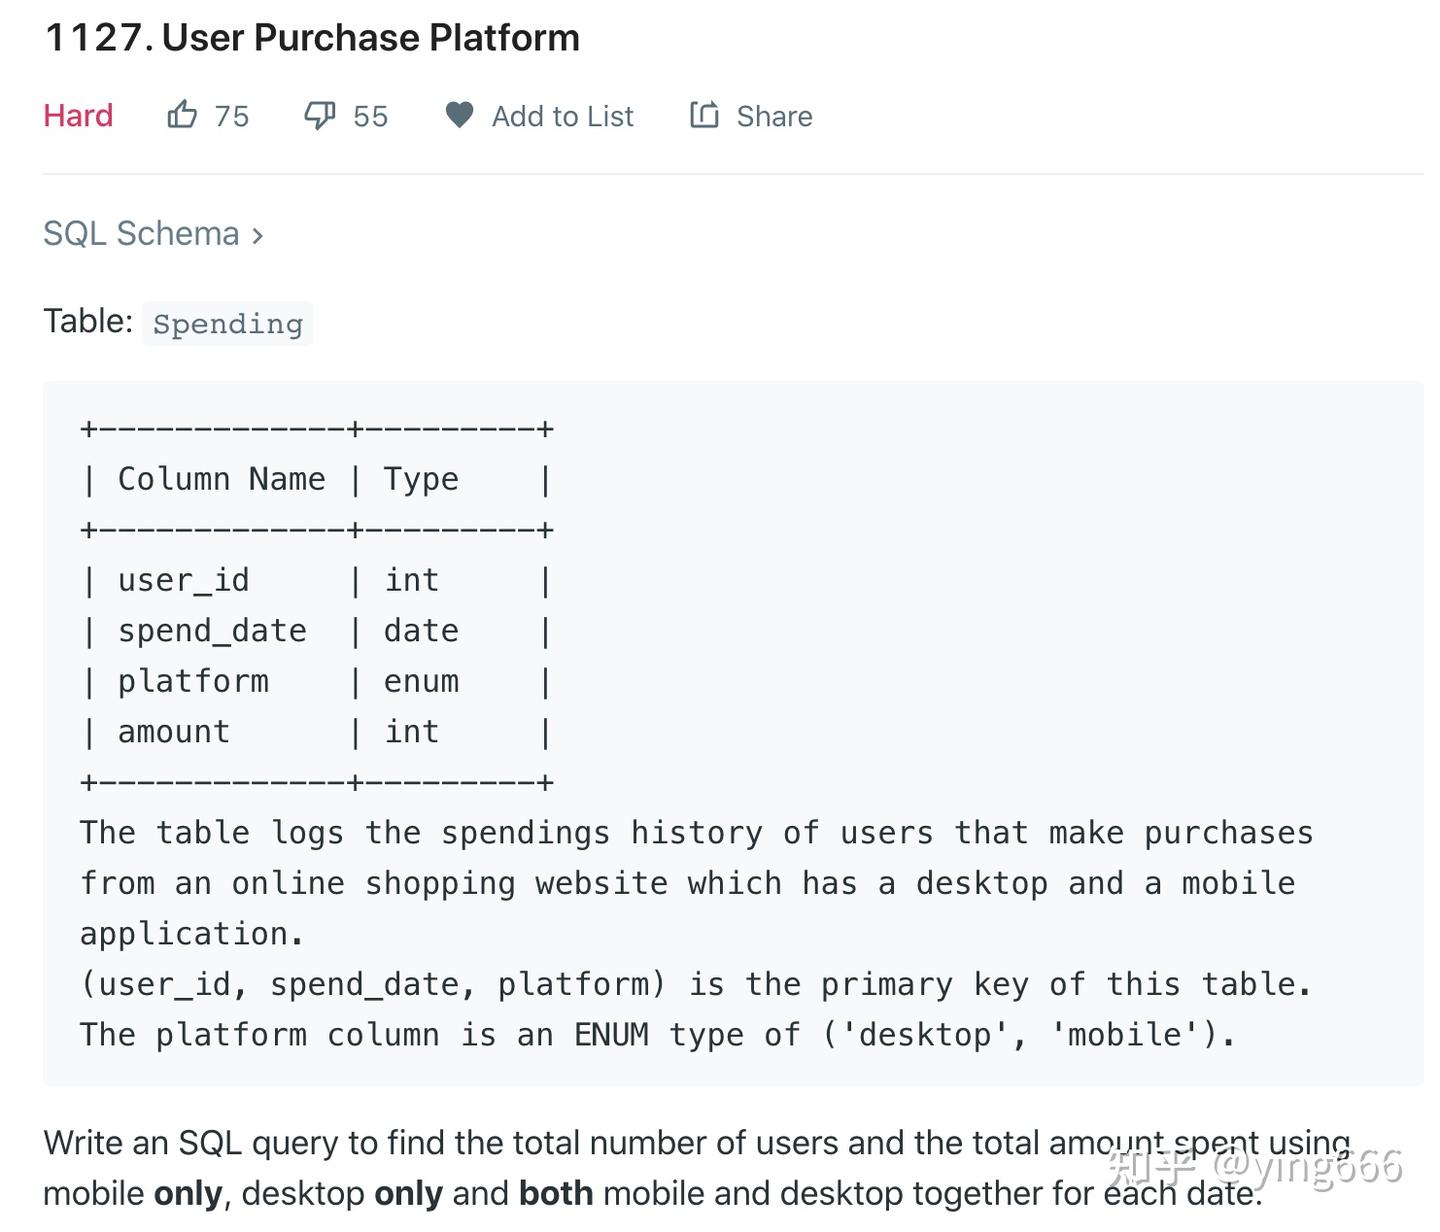Click the share arrow icon
1440x1232 pixels.
click(704, 115)
